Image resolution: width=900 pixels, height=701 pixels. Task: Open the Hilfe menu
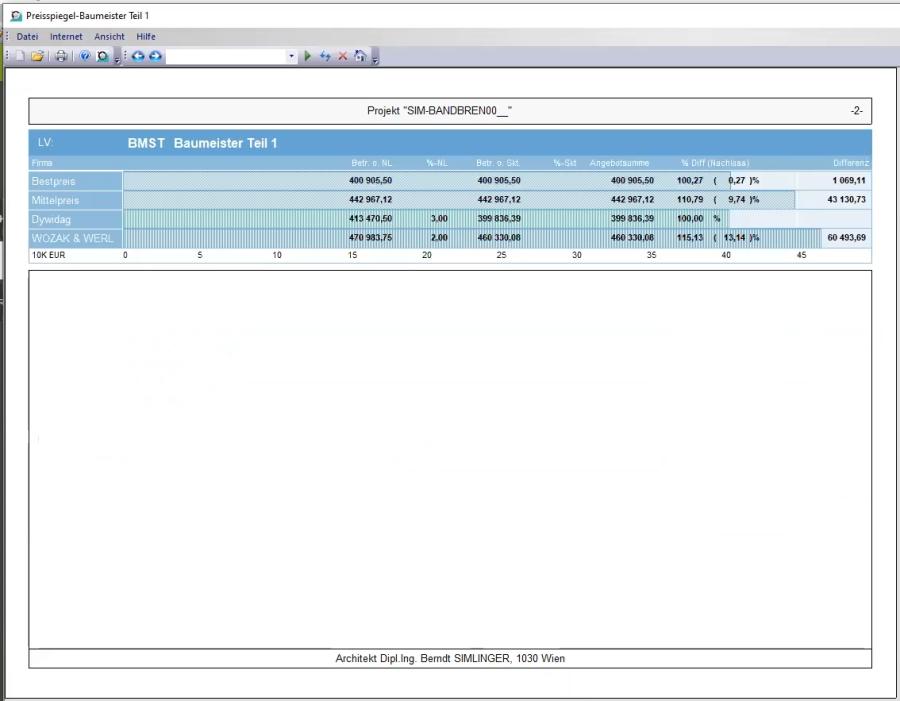(x=146, y=36)
